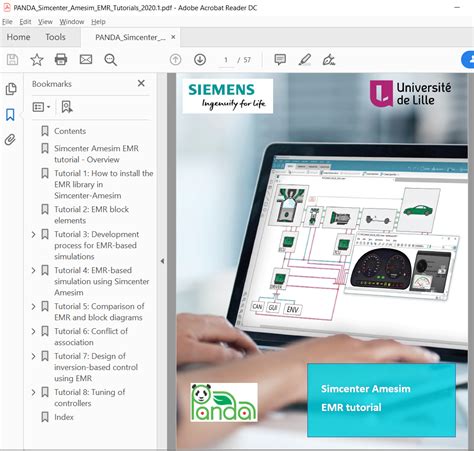Send file by email envelope icon
Viewport: 474px width, 451px height.
pyautogui.click(x=86, y=60)
